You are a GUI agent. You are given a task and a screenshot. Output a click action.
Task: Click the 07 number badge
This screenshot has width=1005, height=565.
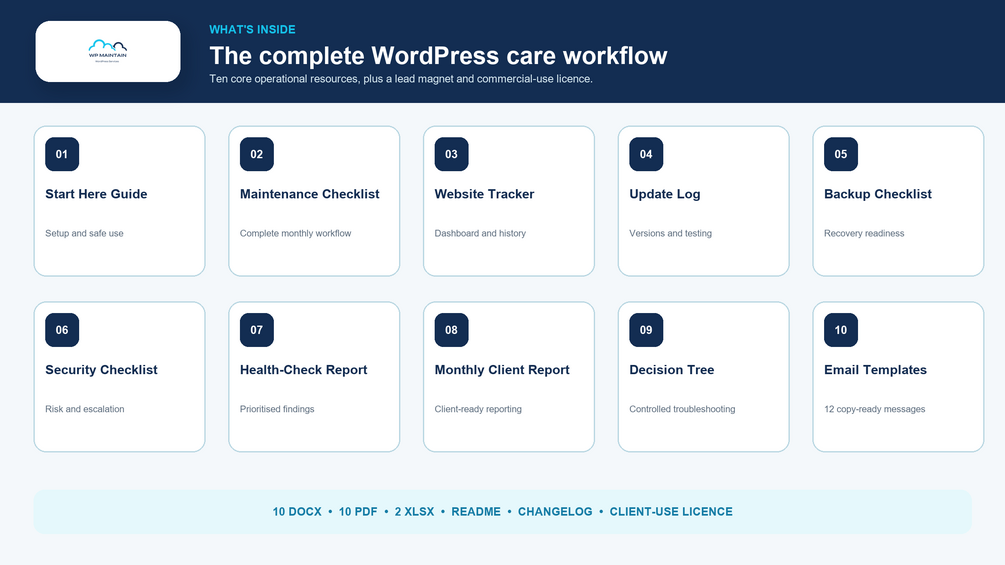(x=257, y=330)
